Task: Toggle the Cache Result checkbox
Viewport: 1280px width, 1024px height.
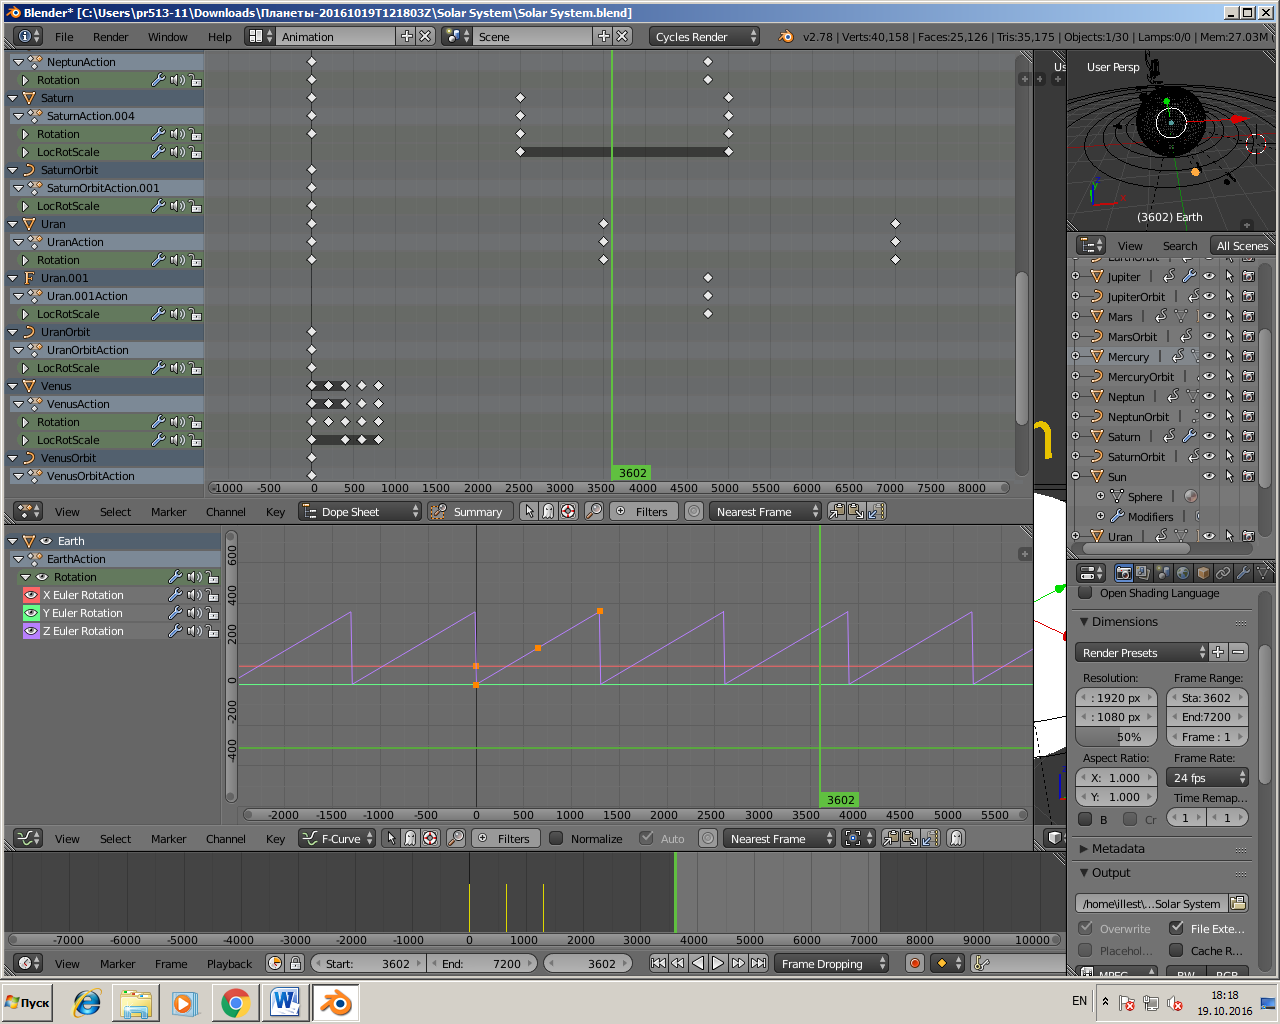Action: point(1176,950)
